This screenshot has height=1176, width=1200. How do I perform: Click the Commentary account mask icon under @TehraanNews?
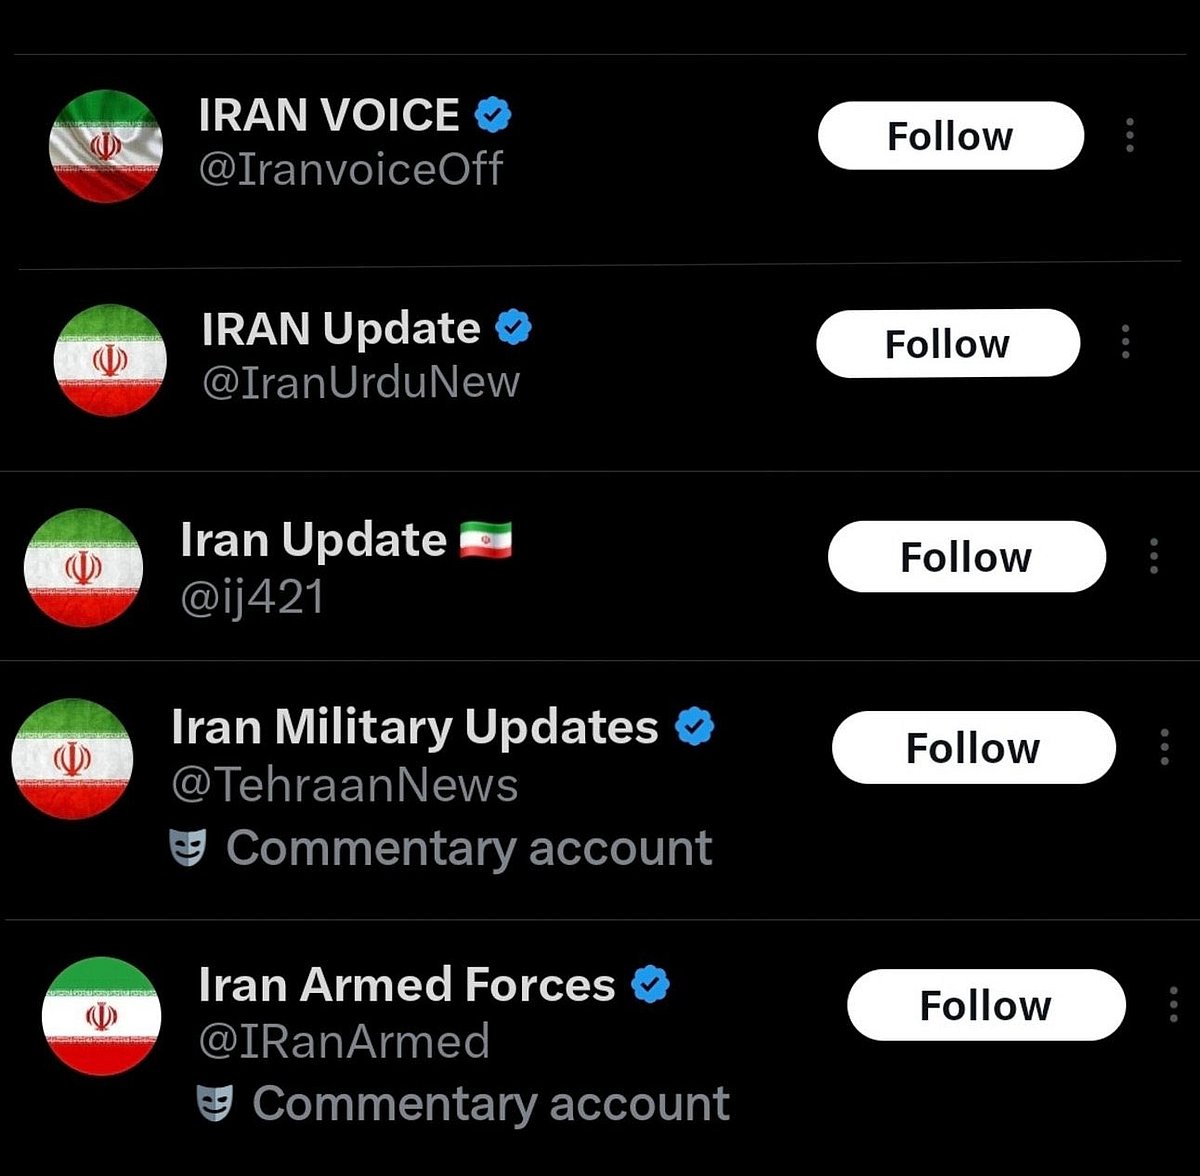pyautogui.click(x=188, y=849)
